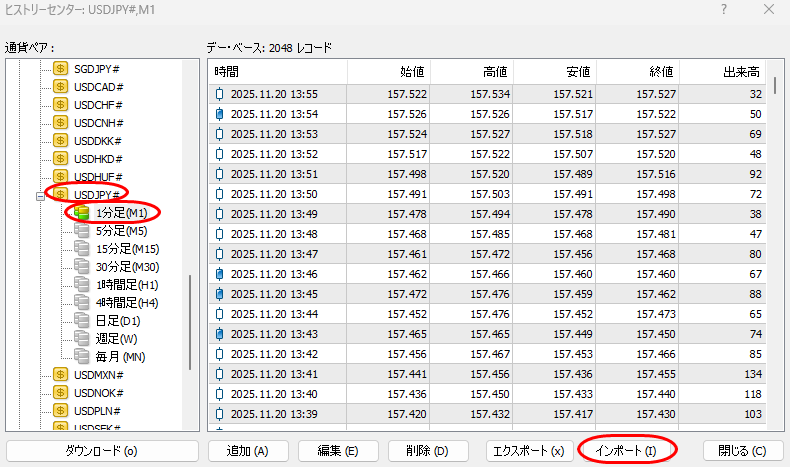Click the coin icon next to USDCAD#
This screenshot has width=790, height=467.
61,87
